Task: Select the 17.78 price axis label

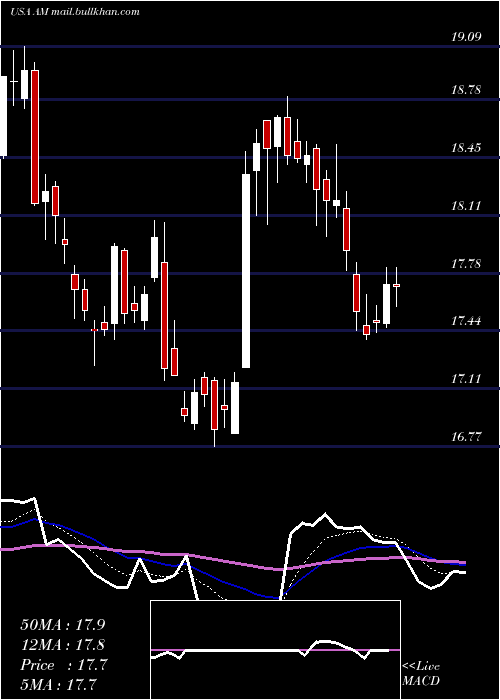Action: coord(466,263)
